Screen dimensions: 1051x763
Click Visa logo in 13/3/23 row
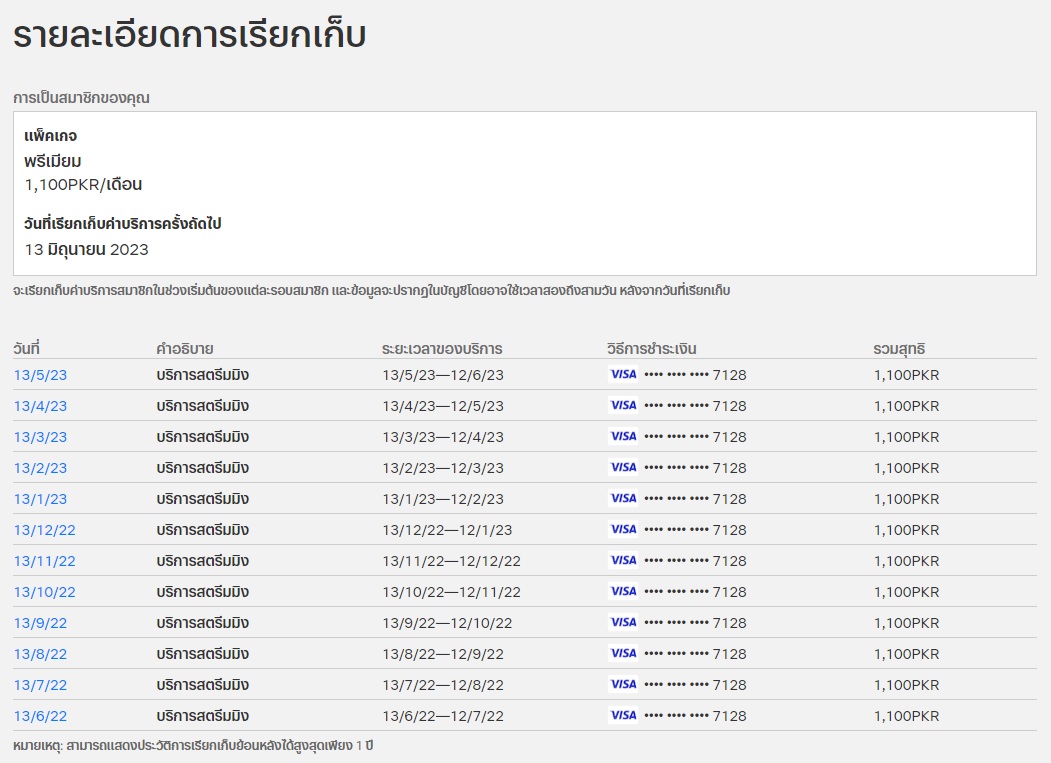(x=623, y=436)
